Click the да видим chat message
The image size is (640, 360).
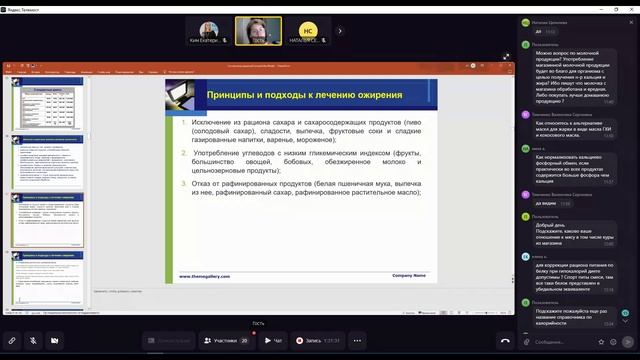pos(553,203)
